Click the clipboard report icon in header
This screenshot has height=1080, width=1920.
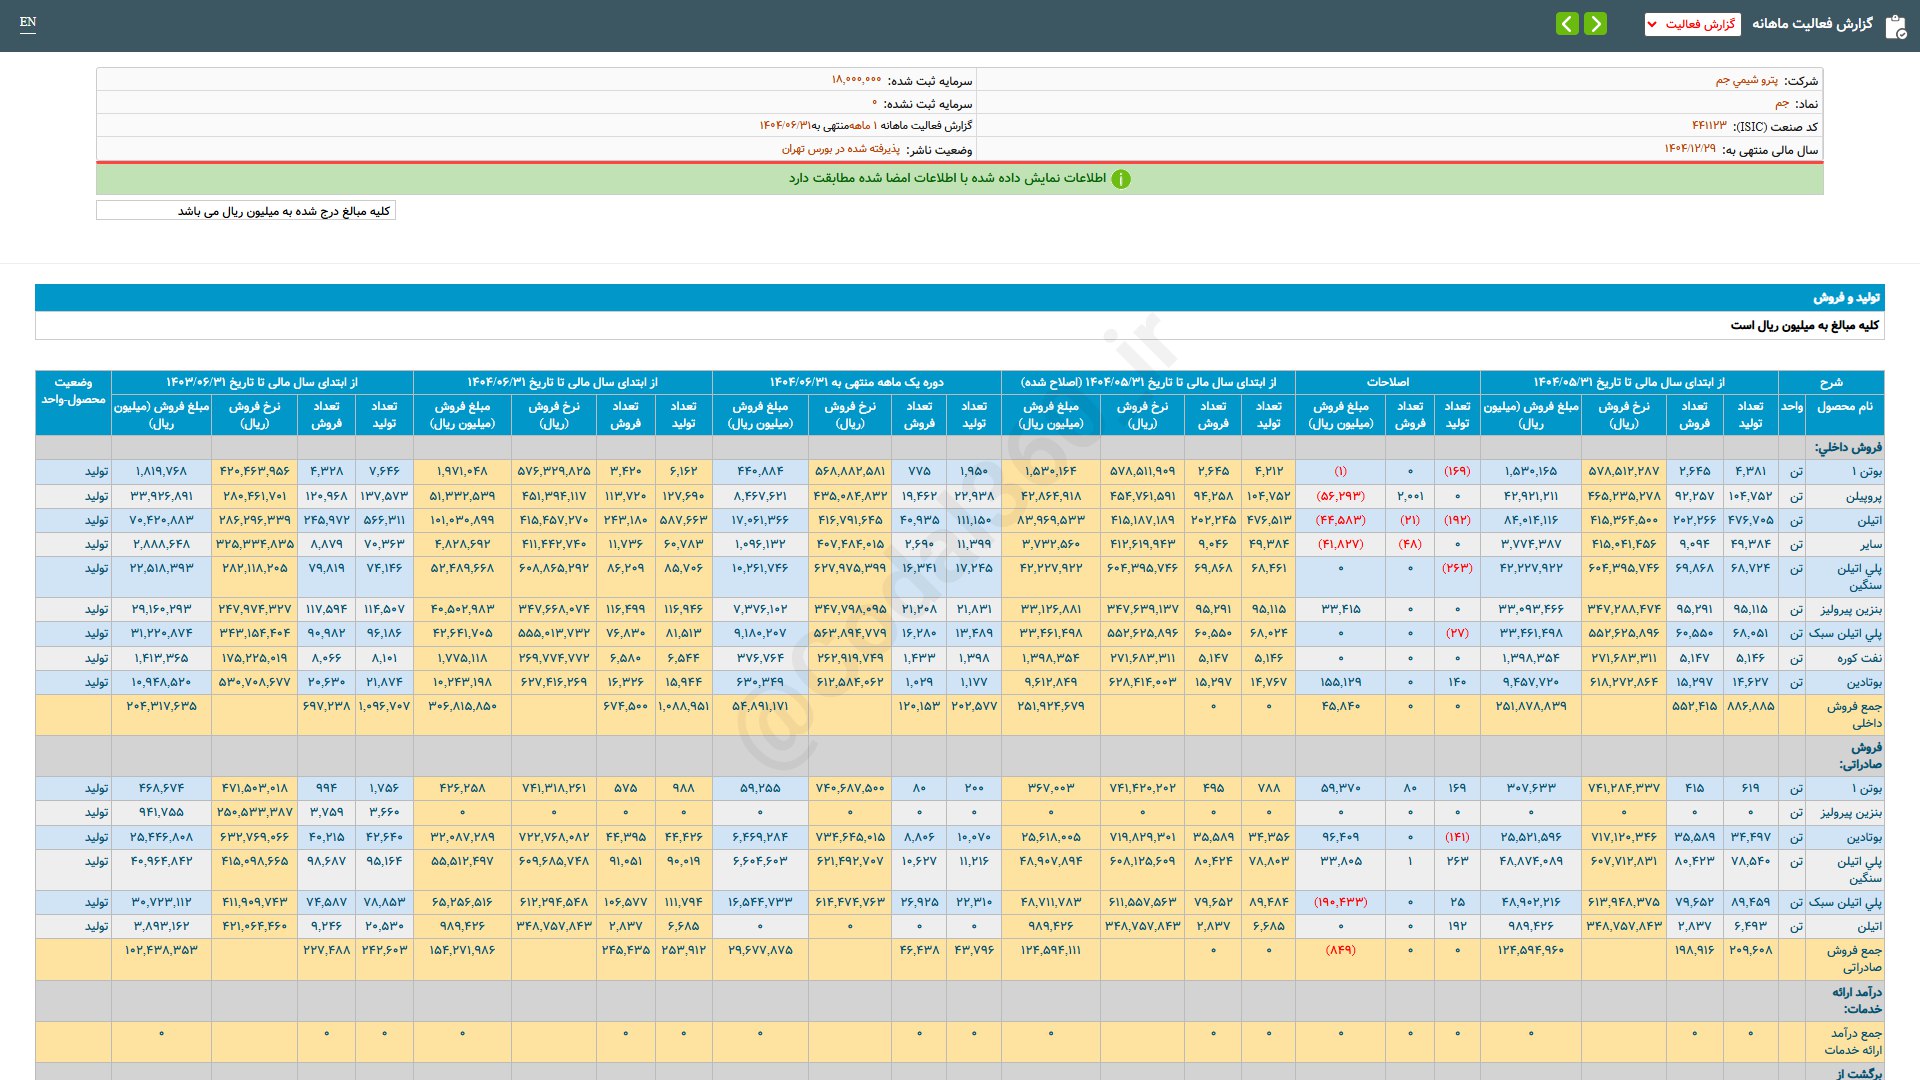coord(1895,26)
